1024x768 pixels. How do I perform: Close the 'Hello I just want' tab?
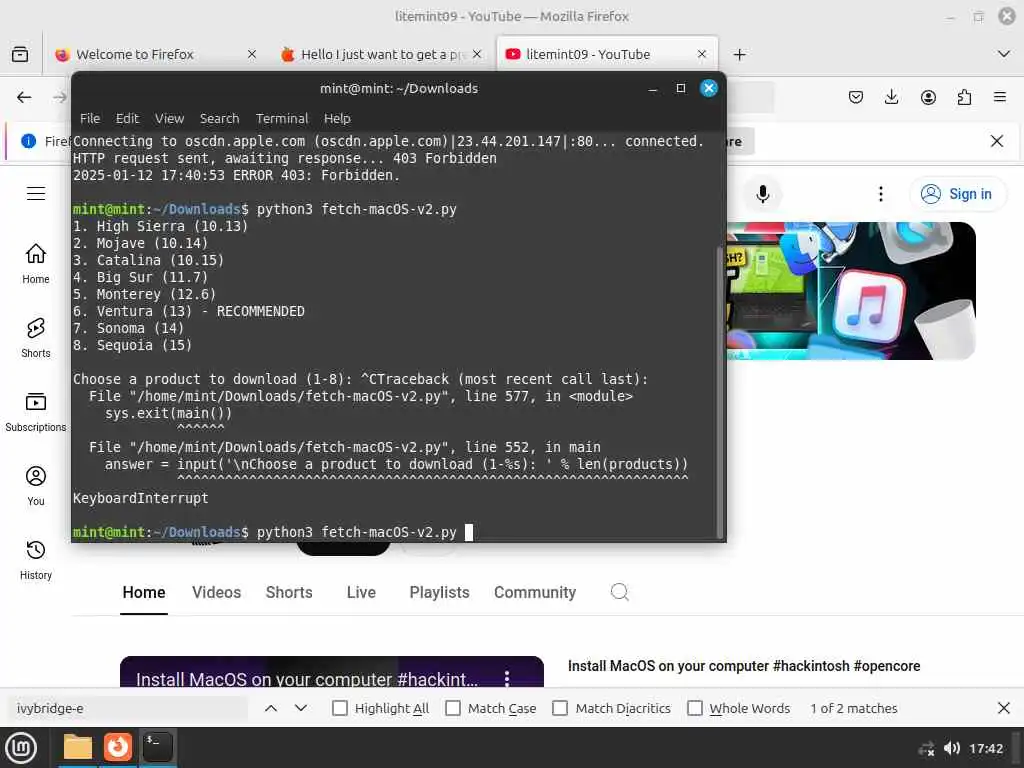pyautogui.click(x=477, y=54)
